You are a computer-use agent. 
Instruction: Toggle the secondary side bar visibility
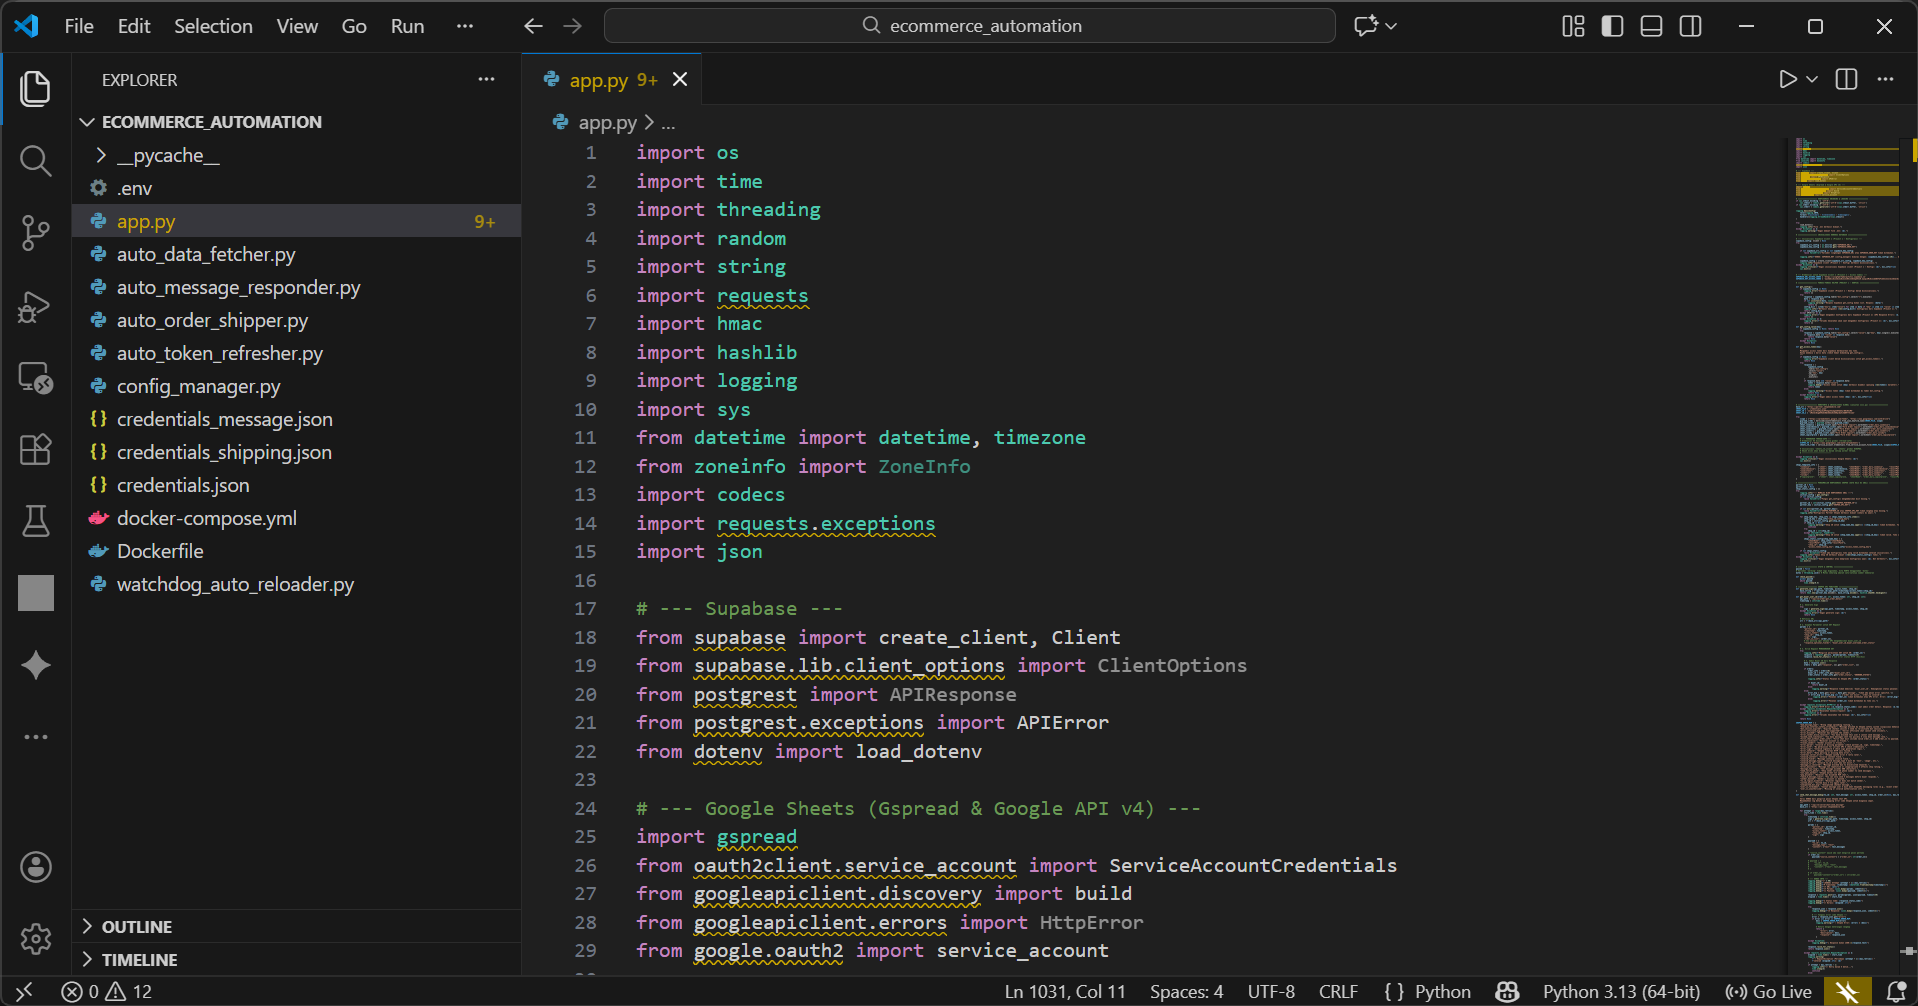pos(1690,26)
